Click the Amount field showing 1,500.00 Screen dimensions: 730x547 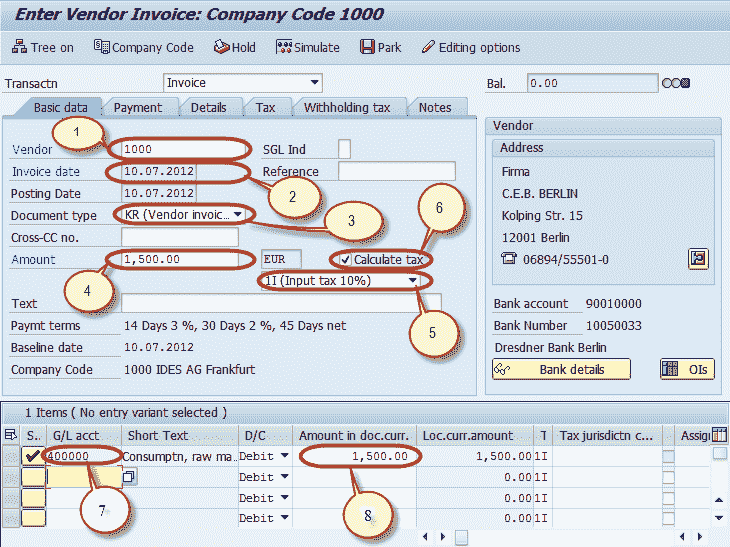tap(181, 259)
